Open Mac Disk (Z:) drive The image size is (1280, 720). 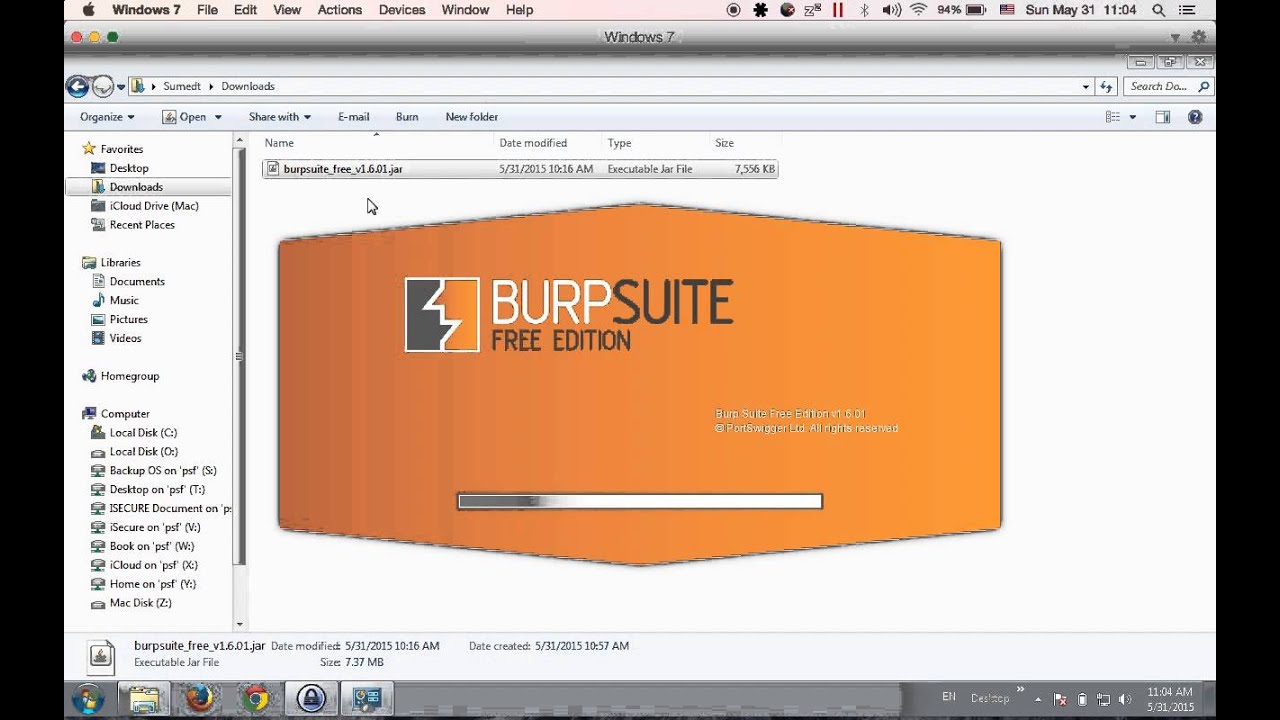click(140, 603)
